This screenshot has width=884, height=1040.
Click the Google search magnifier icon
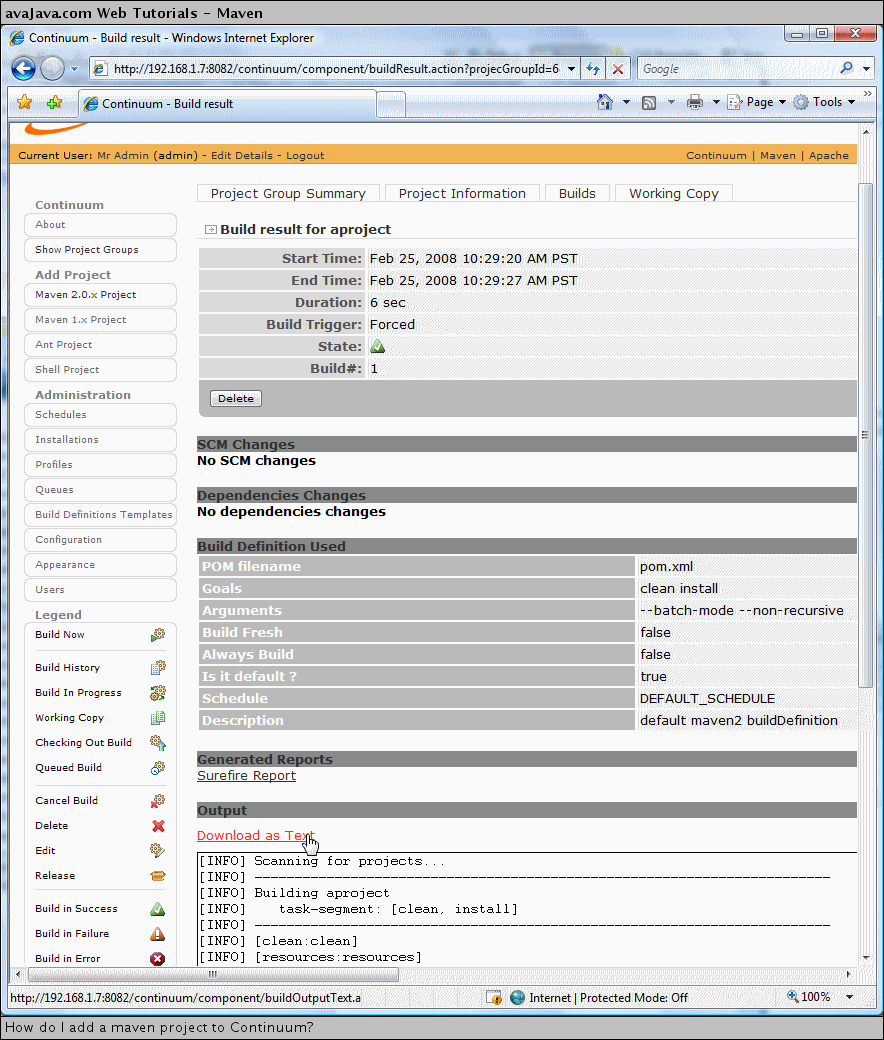pyautogui.click(x=847, y=69)
